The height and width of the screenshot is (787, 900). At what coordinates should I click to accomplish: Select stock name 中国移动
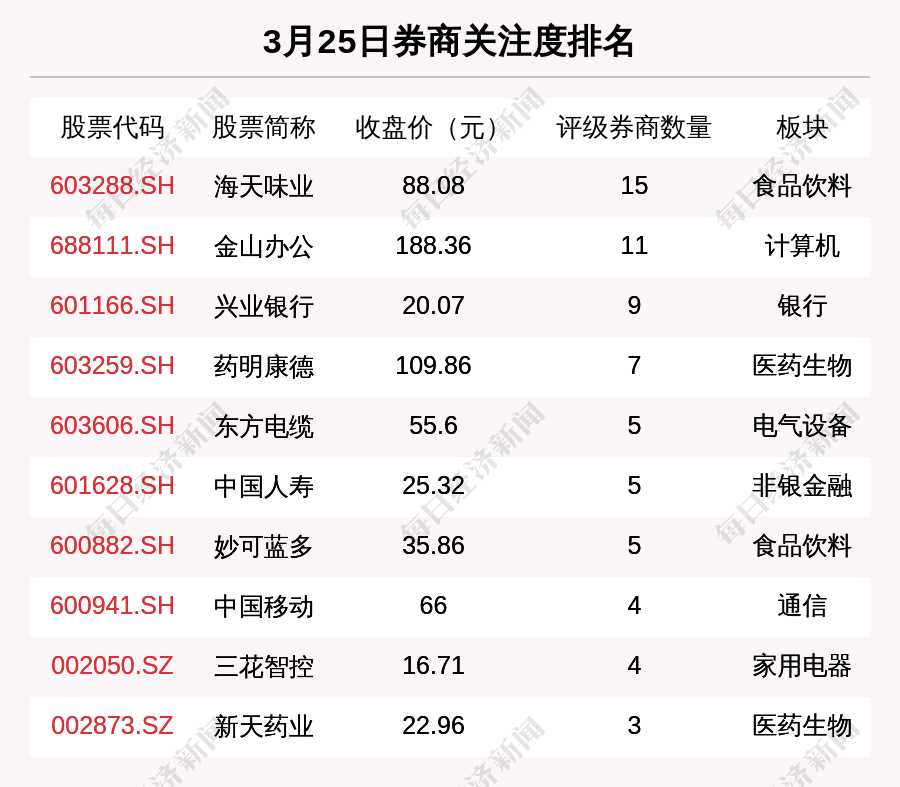[263, 607]
